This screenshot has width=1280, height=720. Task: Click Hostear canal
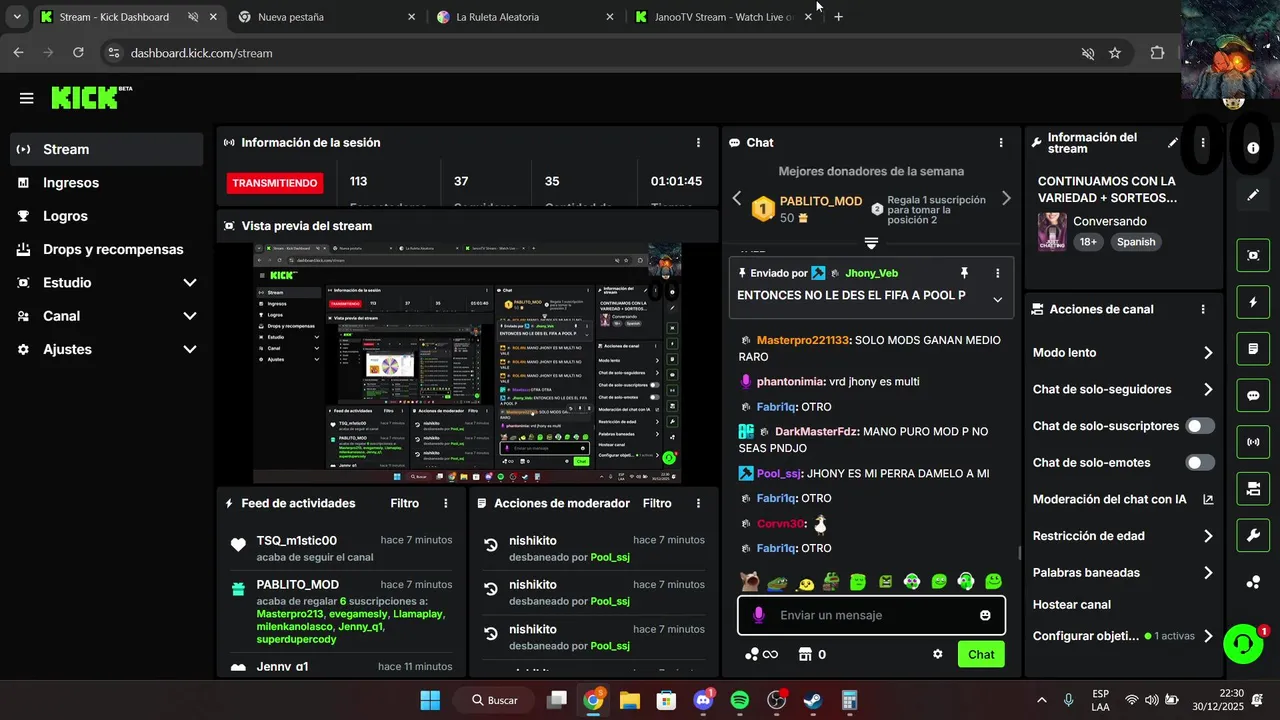tap(1071, 604)
